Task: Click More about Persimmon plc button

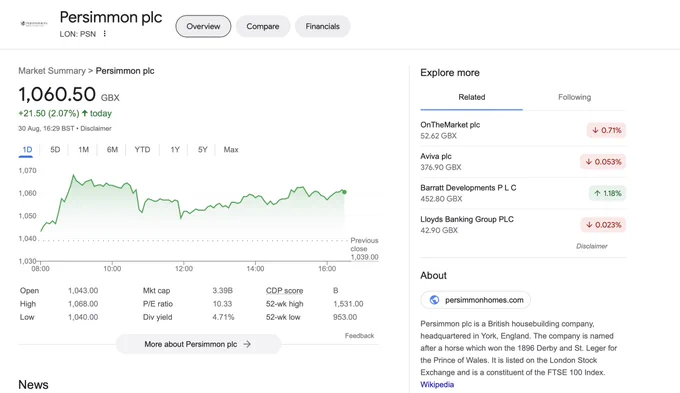Action: click(198, 344)
